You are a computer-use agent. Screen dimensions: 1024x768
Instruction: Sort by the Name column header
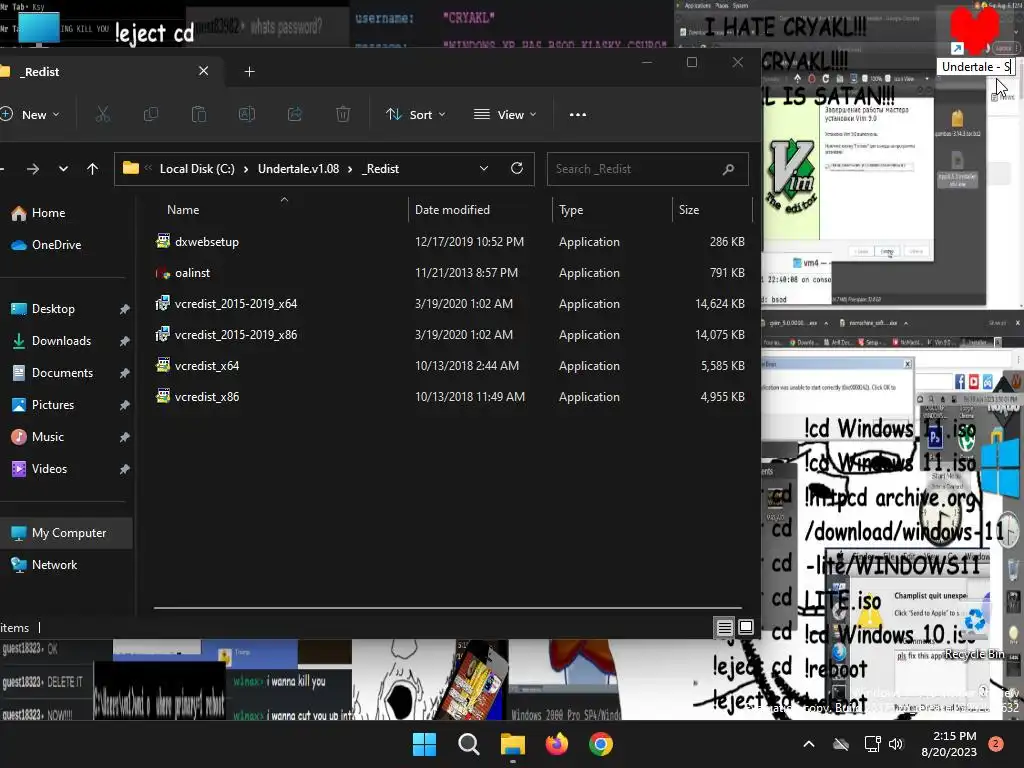[x=183, y=210]
